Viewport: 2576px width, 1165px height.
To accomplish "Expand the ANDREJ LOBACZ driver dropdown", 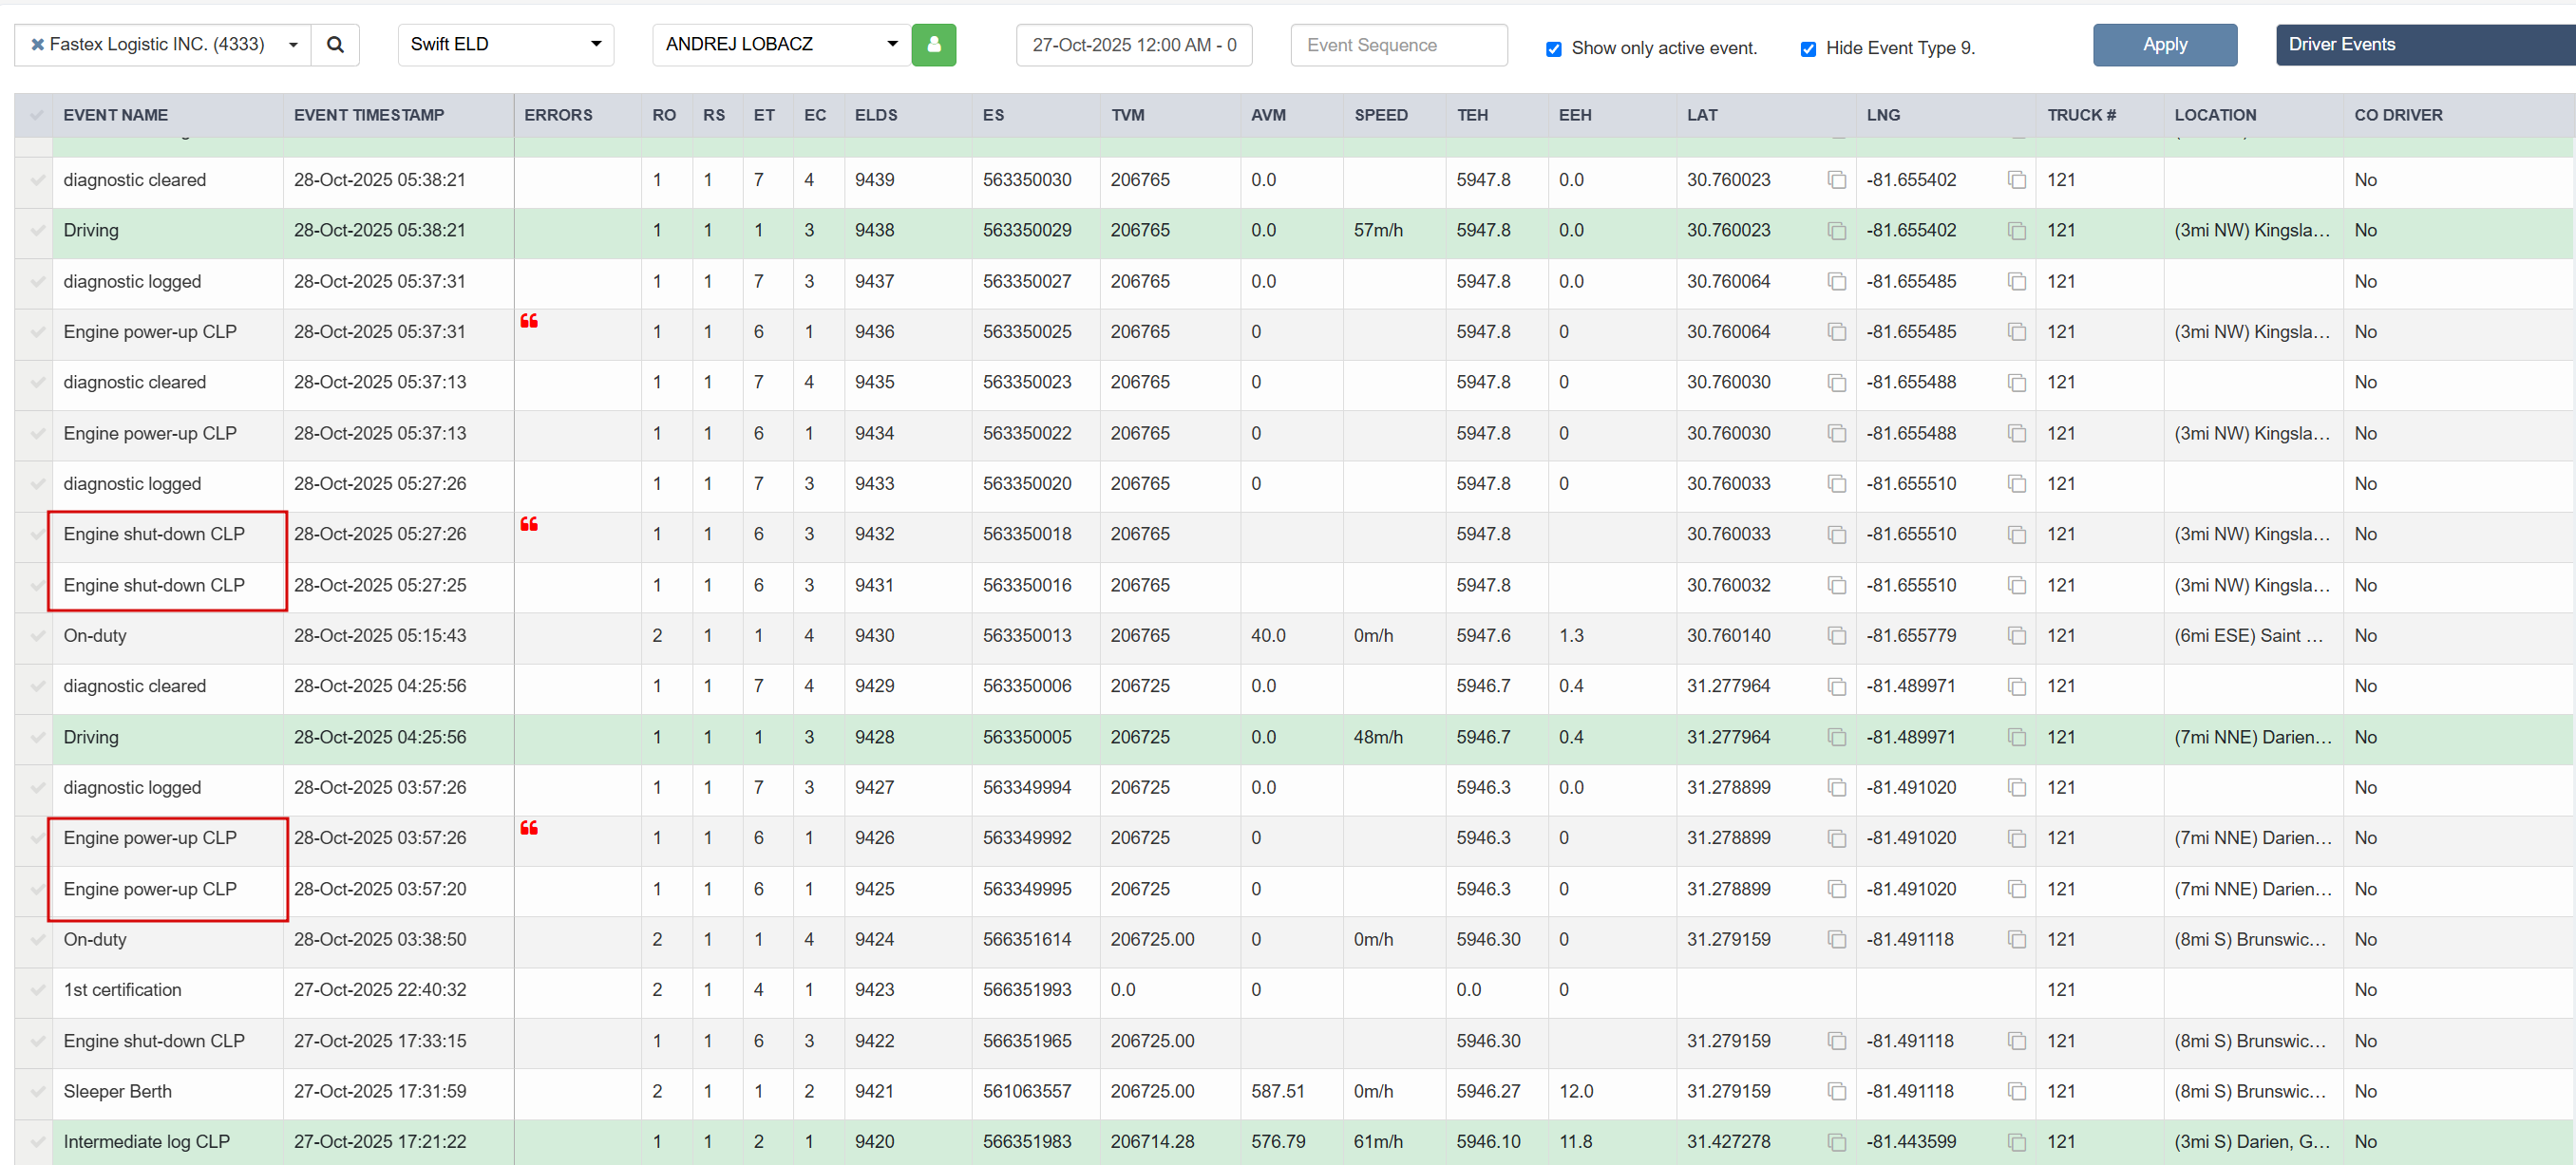I will 892,44.
